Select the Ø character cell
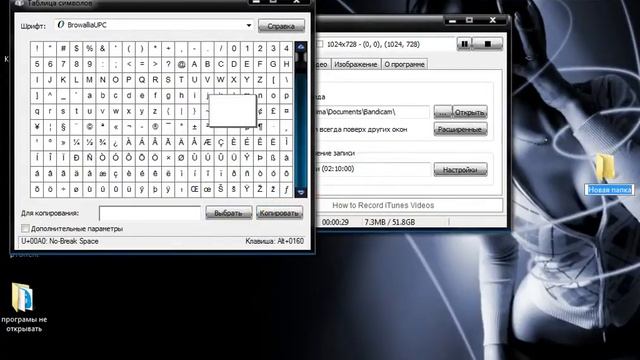Screen dimensions: 640x360 [x=181, y=158]
